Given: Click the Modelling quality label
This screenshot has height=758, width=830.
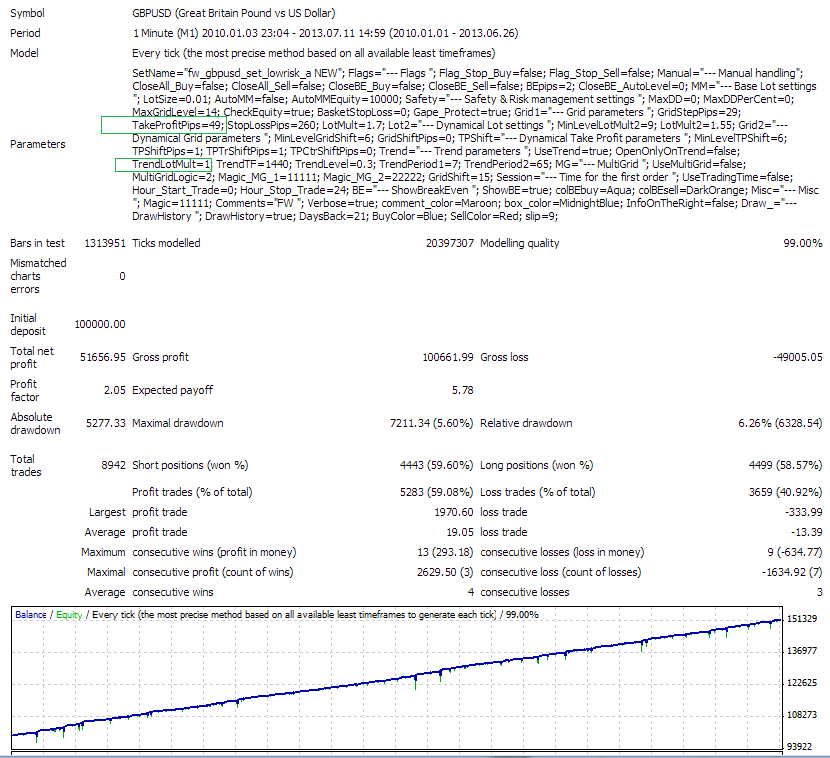Looking at the screenshot, I should point(519,243).
